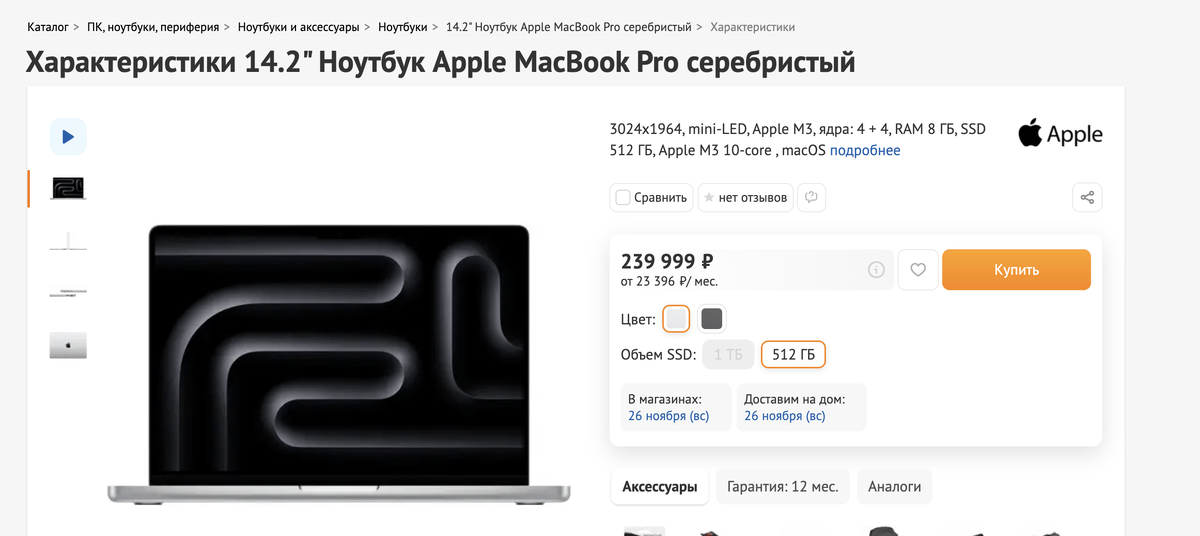Open the Apple brand logo

[x=1060, y=134]
